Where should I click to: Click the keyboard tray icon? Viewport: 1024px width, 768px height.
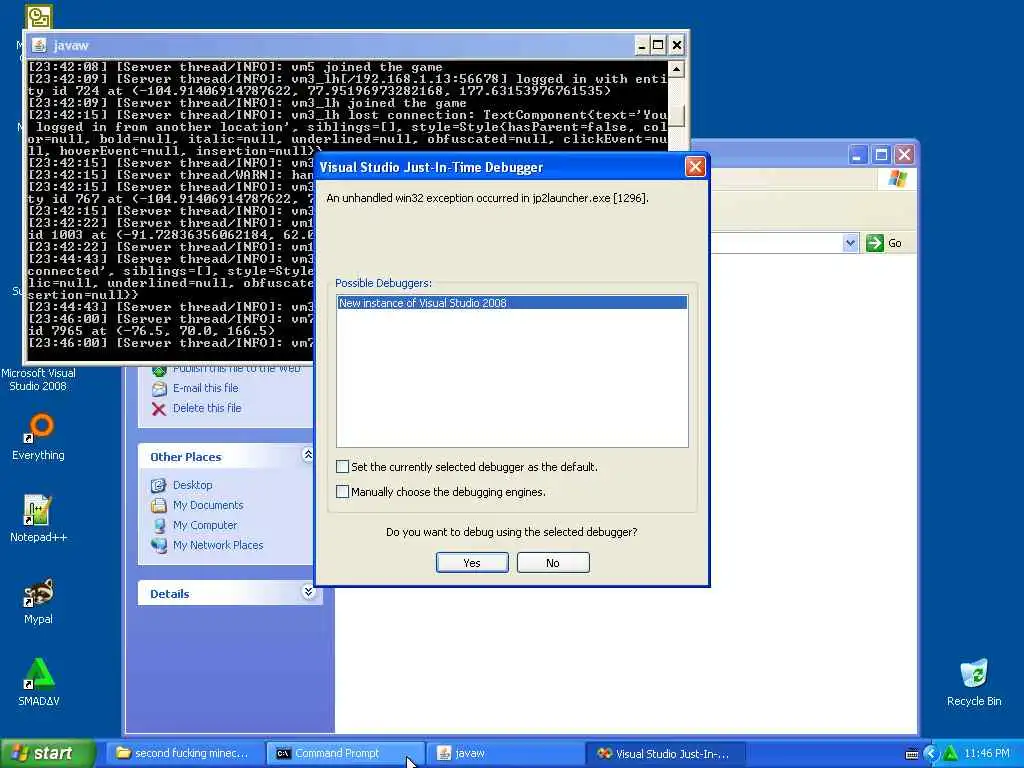click(x=912, y=755)
